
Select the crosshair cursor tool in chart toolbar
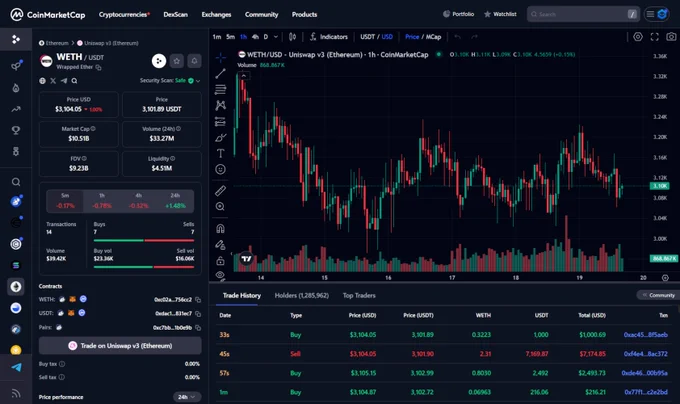(220, 57)
